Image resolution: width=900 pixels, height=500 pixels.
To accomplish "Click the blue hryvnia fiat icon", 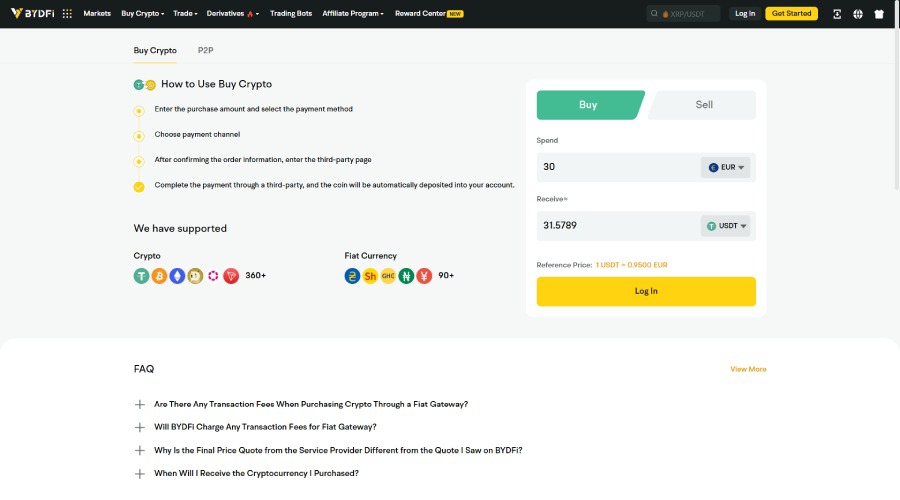I will [352, 276].
